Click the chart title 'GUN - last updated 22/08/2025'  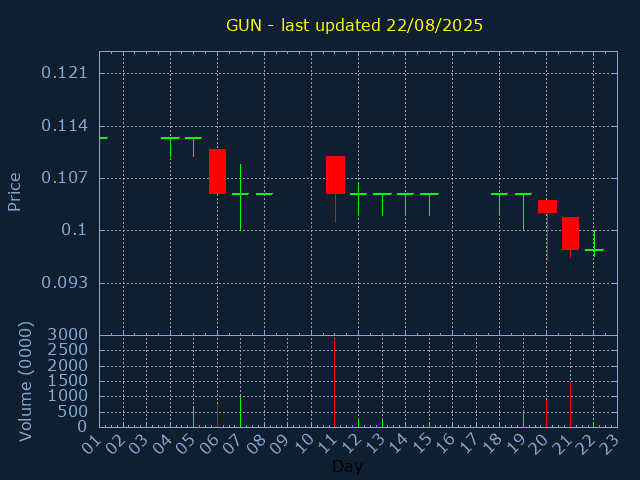pos(354,25)
